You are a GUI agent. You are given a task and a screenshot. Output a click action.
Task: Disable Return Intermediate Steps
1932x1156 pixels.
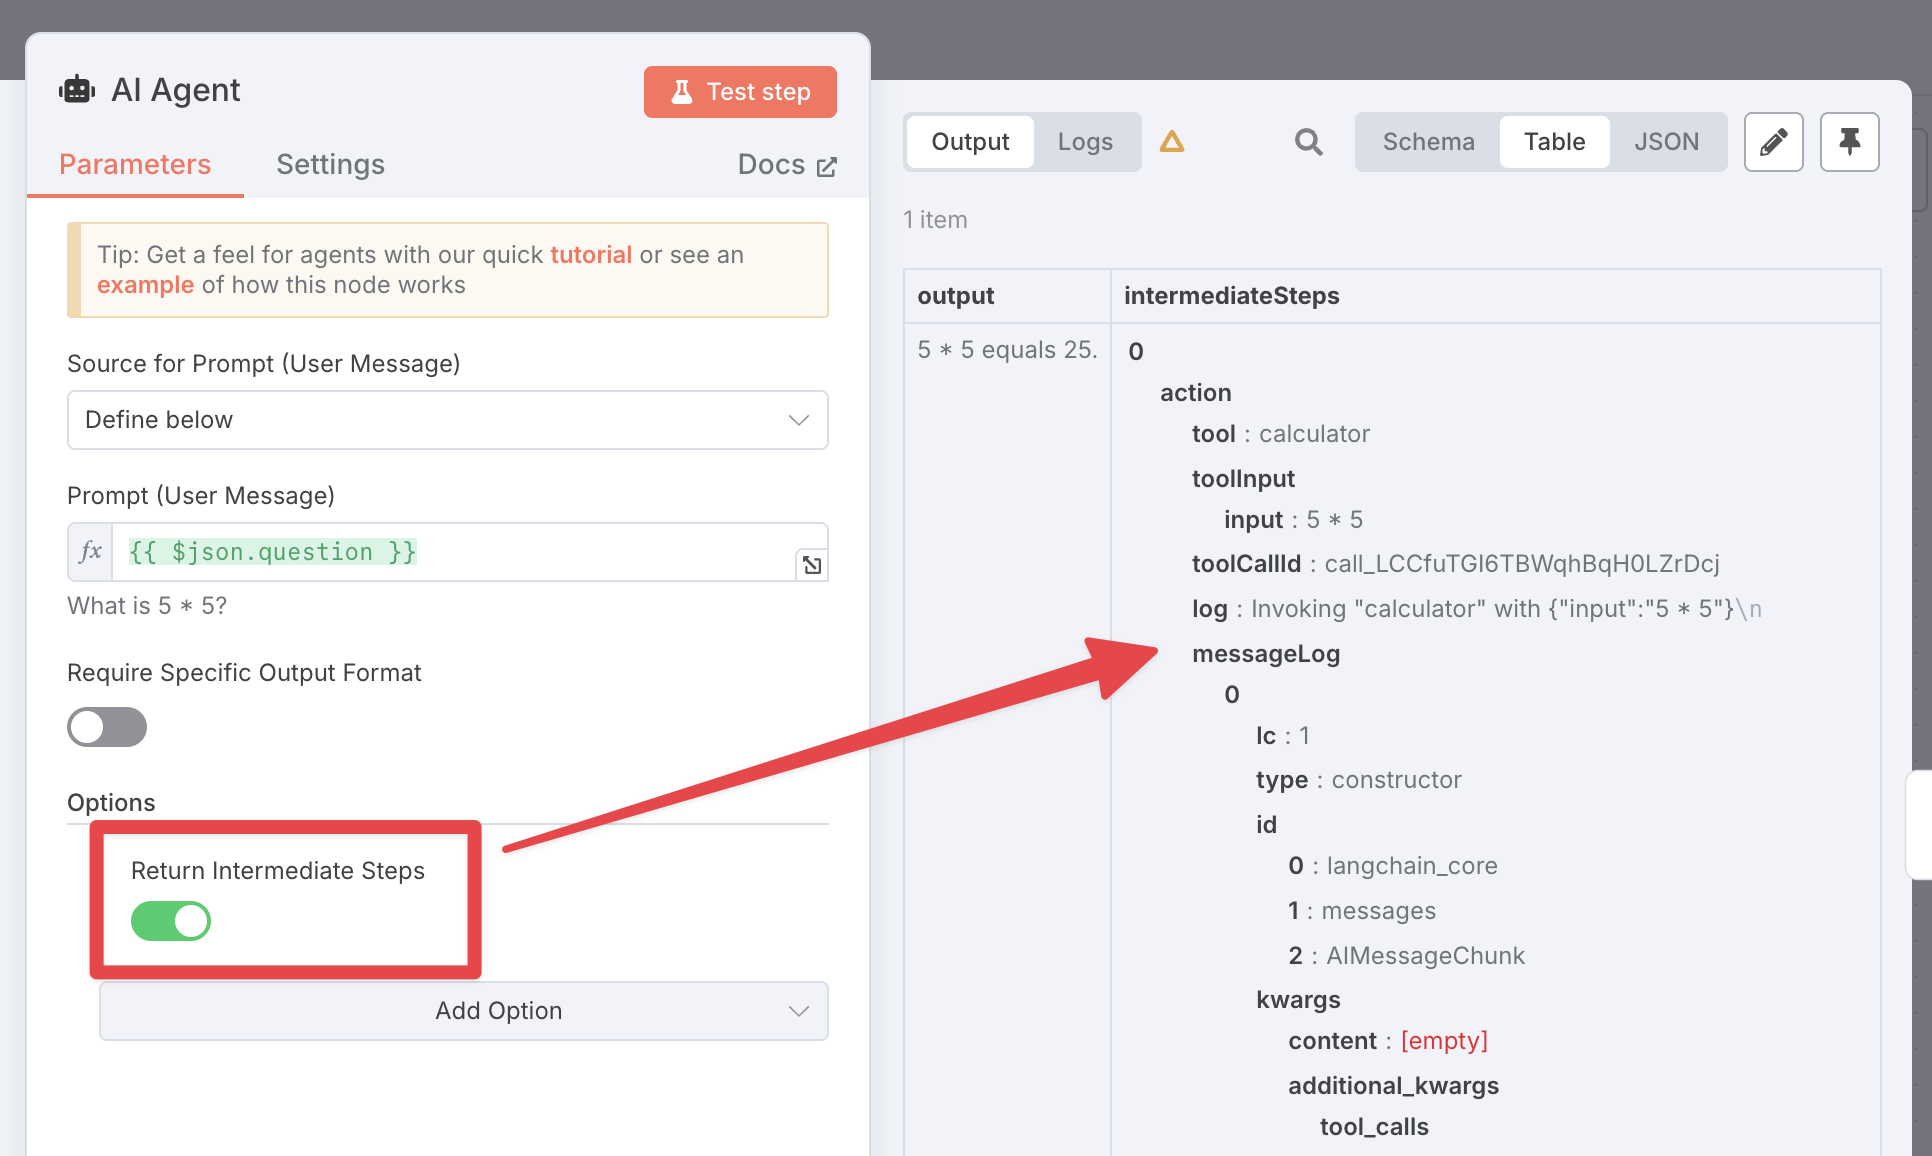pyautogui.click(x=170, y=920)
